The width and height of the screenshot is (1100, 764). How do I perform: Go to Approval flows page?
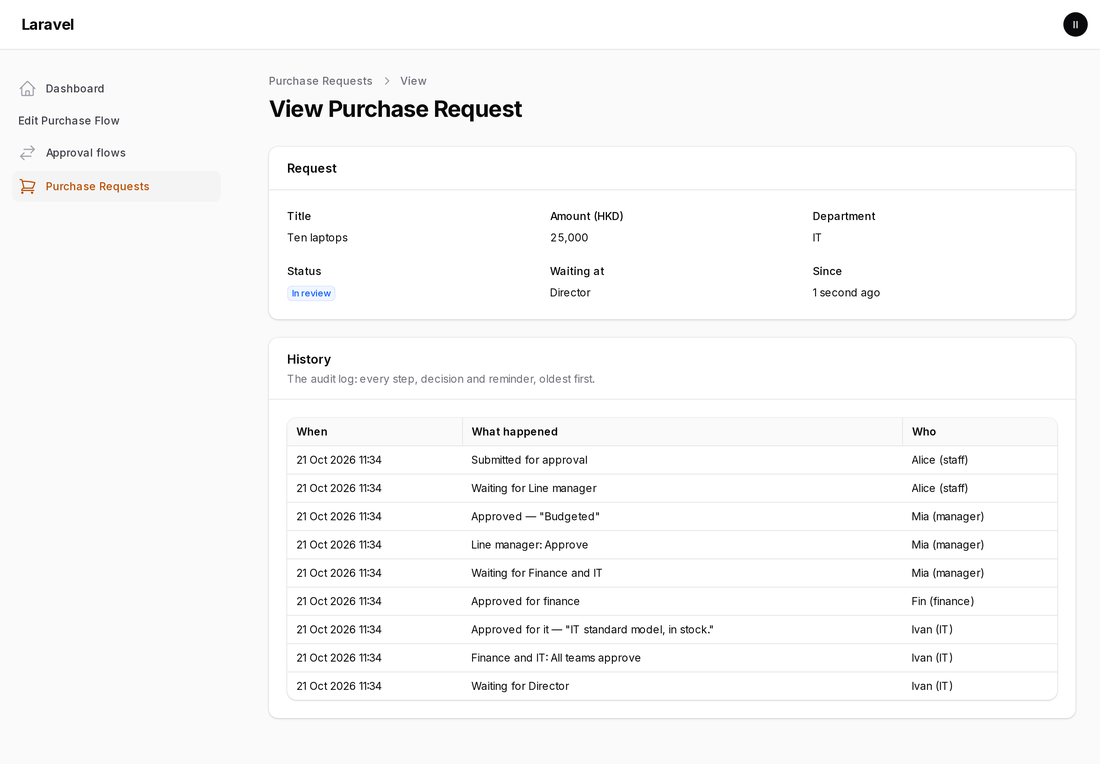(116, 153)
